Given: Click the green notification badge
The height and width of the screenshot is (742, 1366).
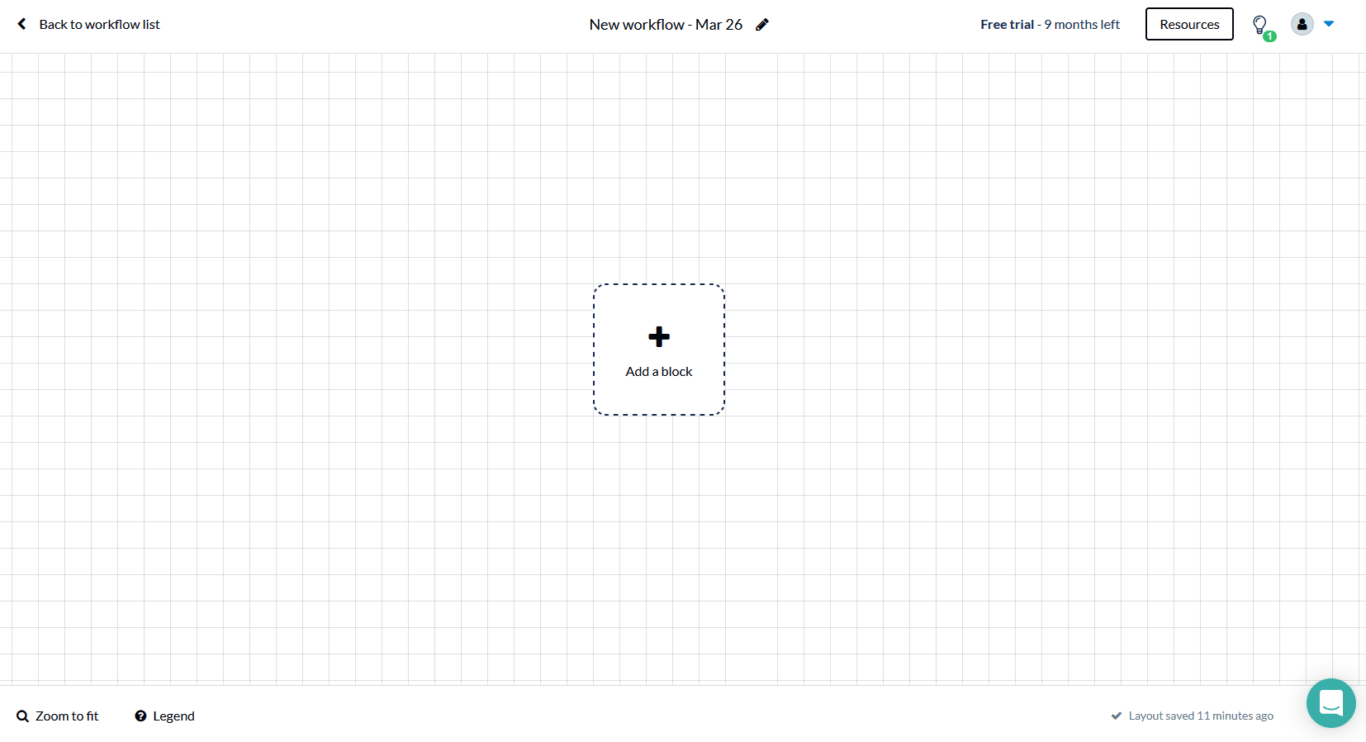Looking at the screenshot, I should (x=1270, y=36).
